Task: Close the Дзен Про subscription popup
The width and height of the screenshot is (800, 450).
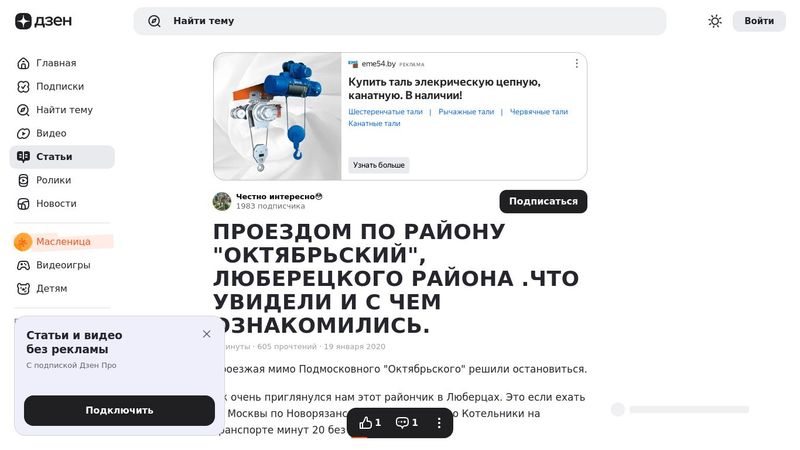Action: 206,334
